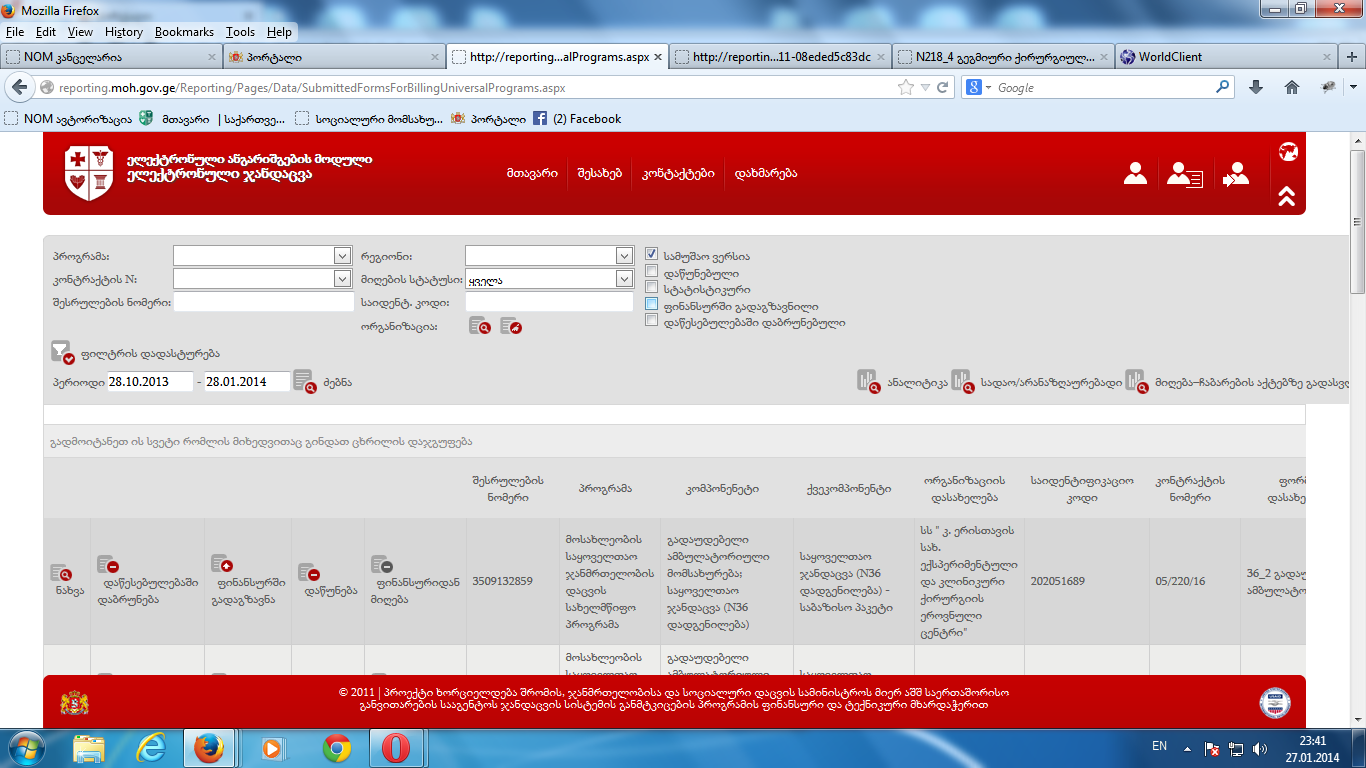Image resolution: width=1366 pixels, height=768 pixels.
Task: Click the დახმარება help link in header
Action: click(x=765, y=173)
